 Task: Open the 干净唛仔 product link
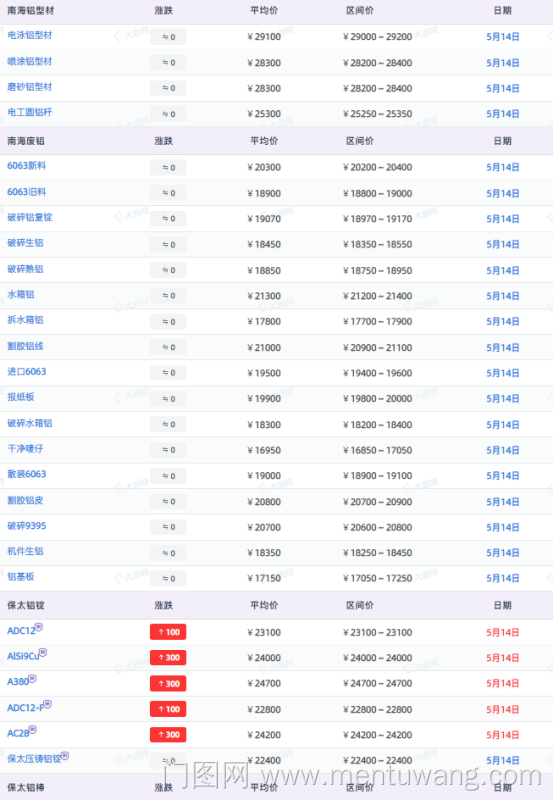(x=26, y=448)
